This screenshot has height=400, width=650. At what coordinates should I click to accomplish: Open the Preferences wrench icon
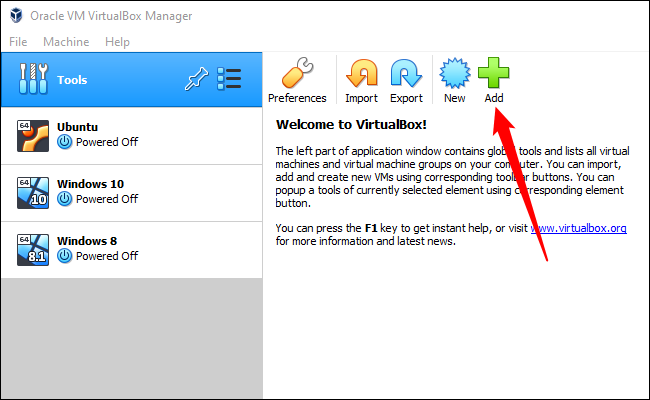tap(297, 73)
